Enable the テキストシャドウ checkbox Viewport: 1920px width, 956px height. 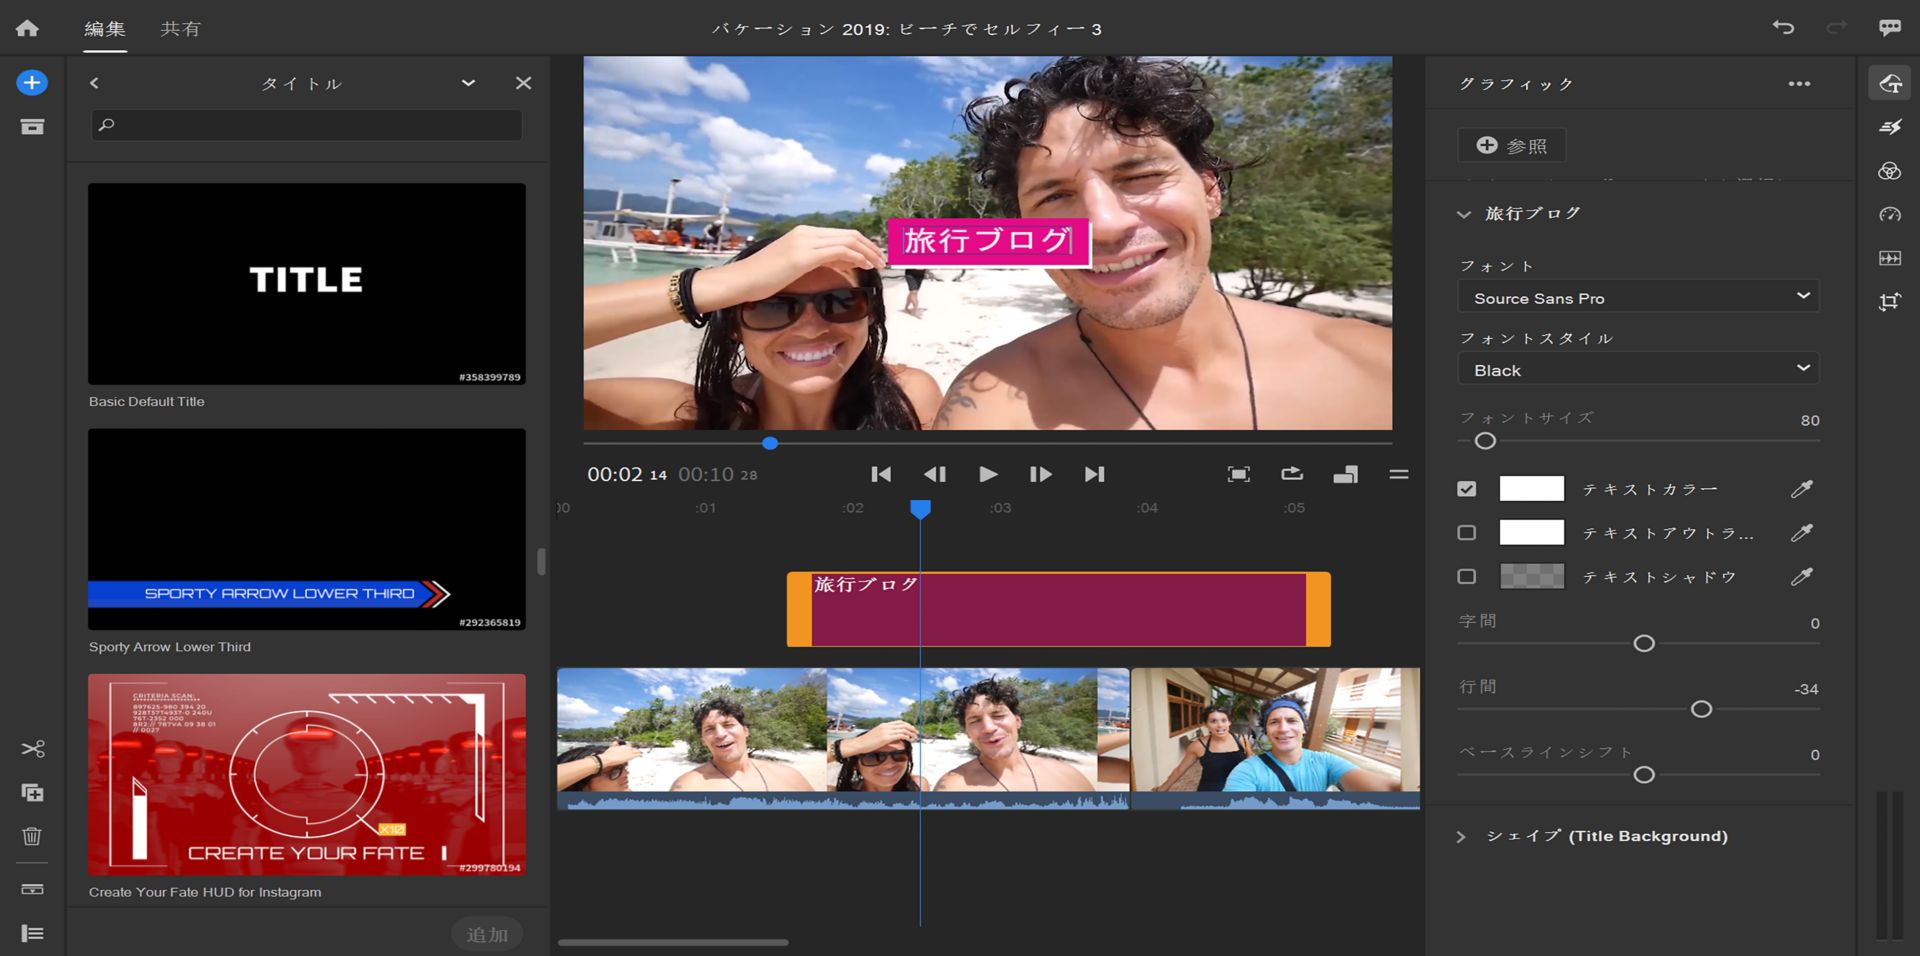(x=1467, y=577)
